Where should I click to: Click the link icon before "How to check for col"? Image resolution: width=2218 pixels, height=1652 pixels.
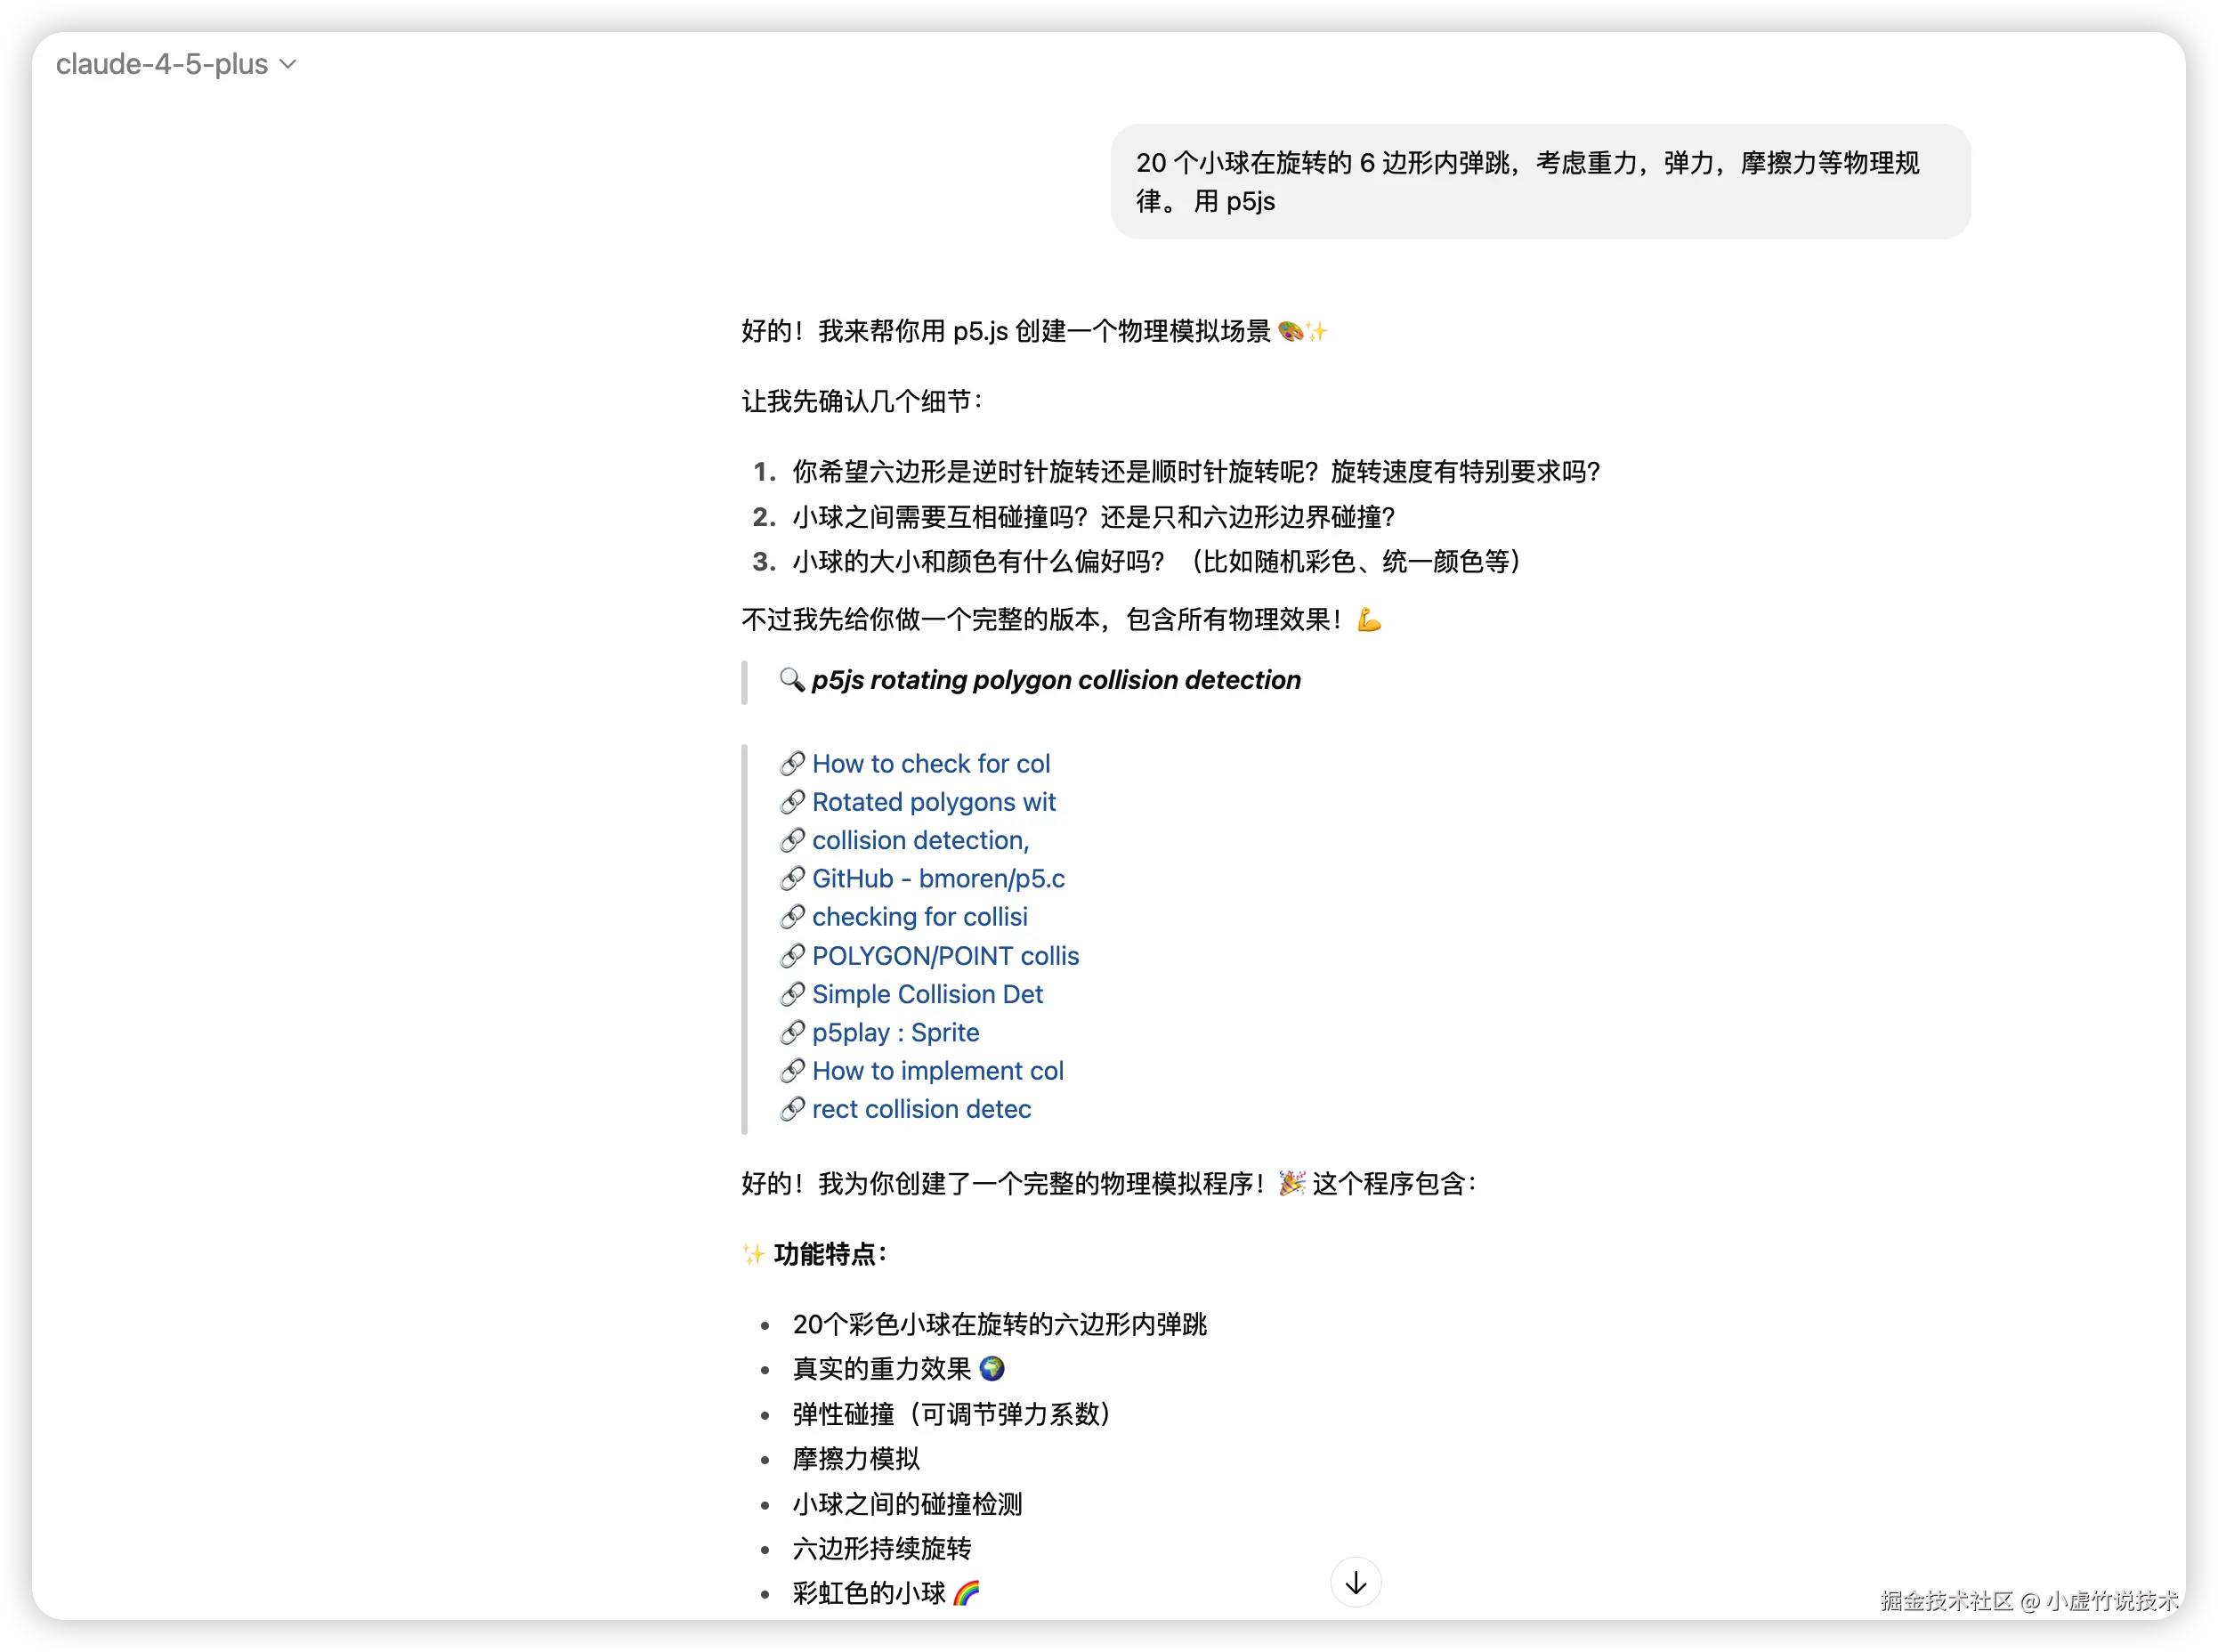point(793,763)
